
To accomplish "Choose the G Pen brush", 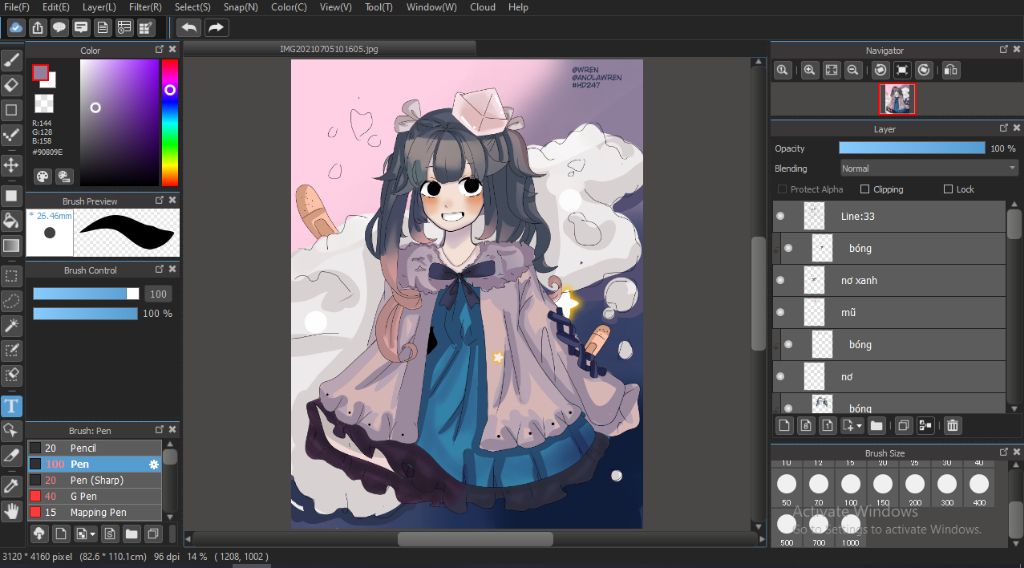I will point(94,496).
